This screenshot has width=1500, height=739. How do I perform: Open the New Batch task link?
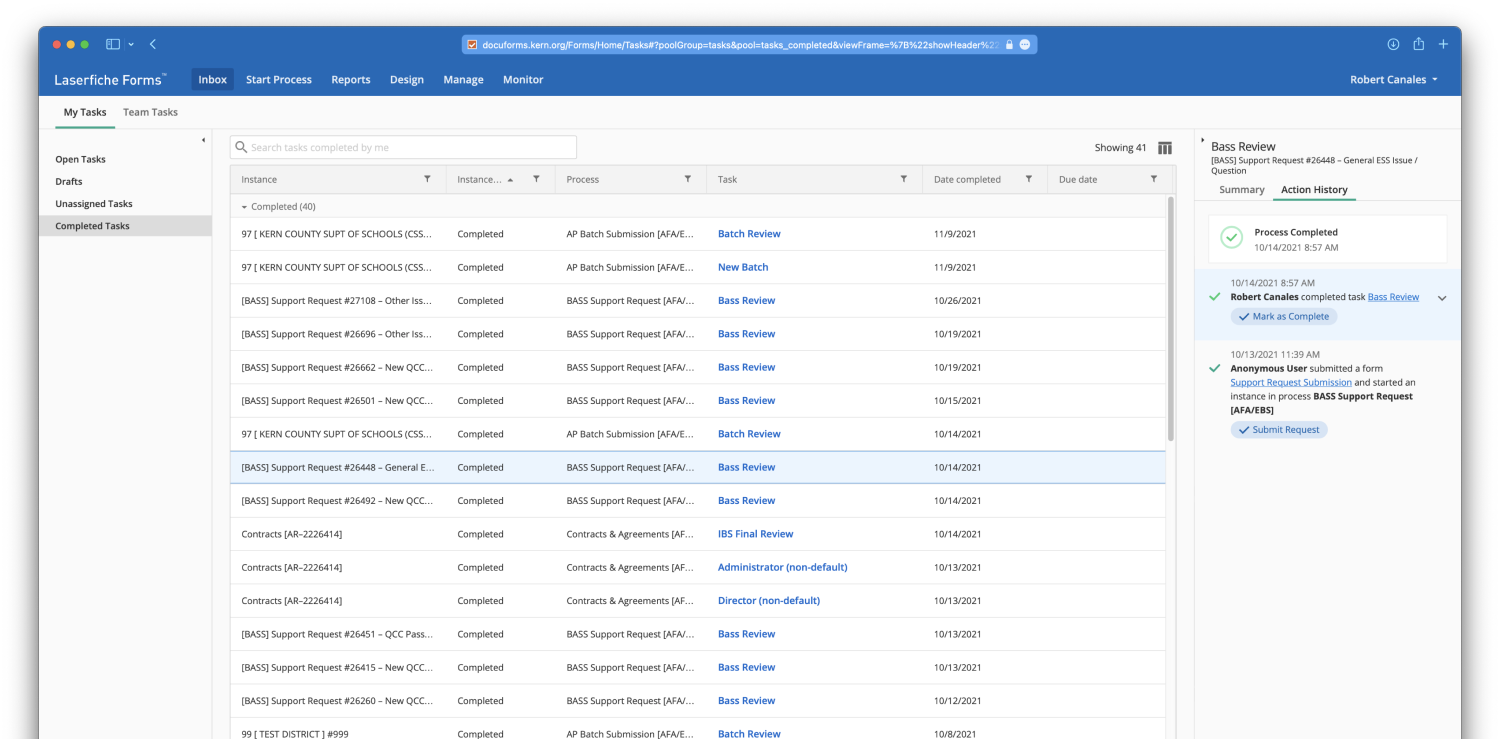[743, 267]
